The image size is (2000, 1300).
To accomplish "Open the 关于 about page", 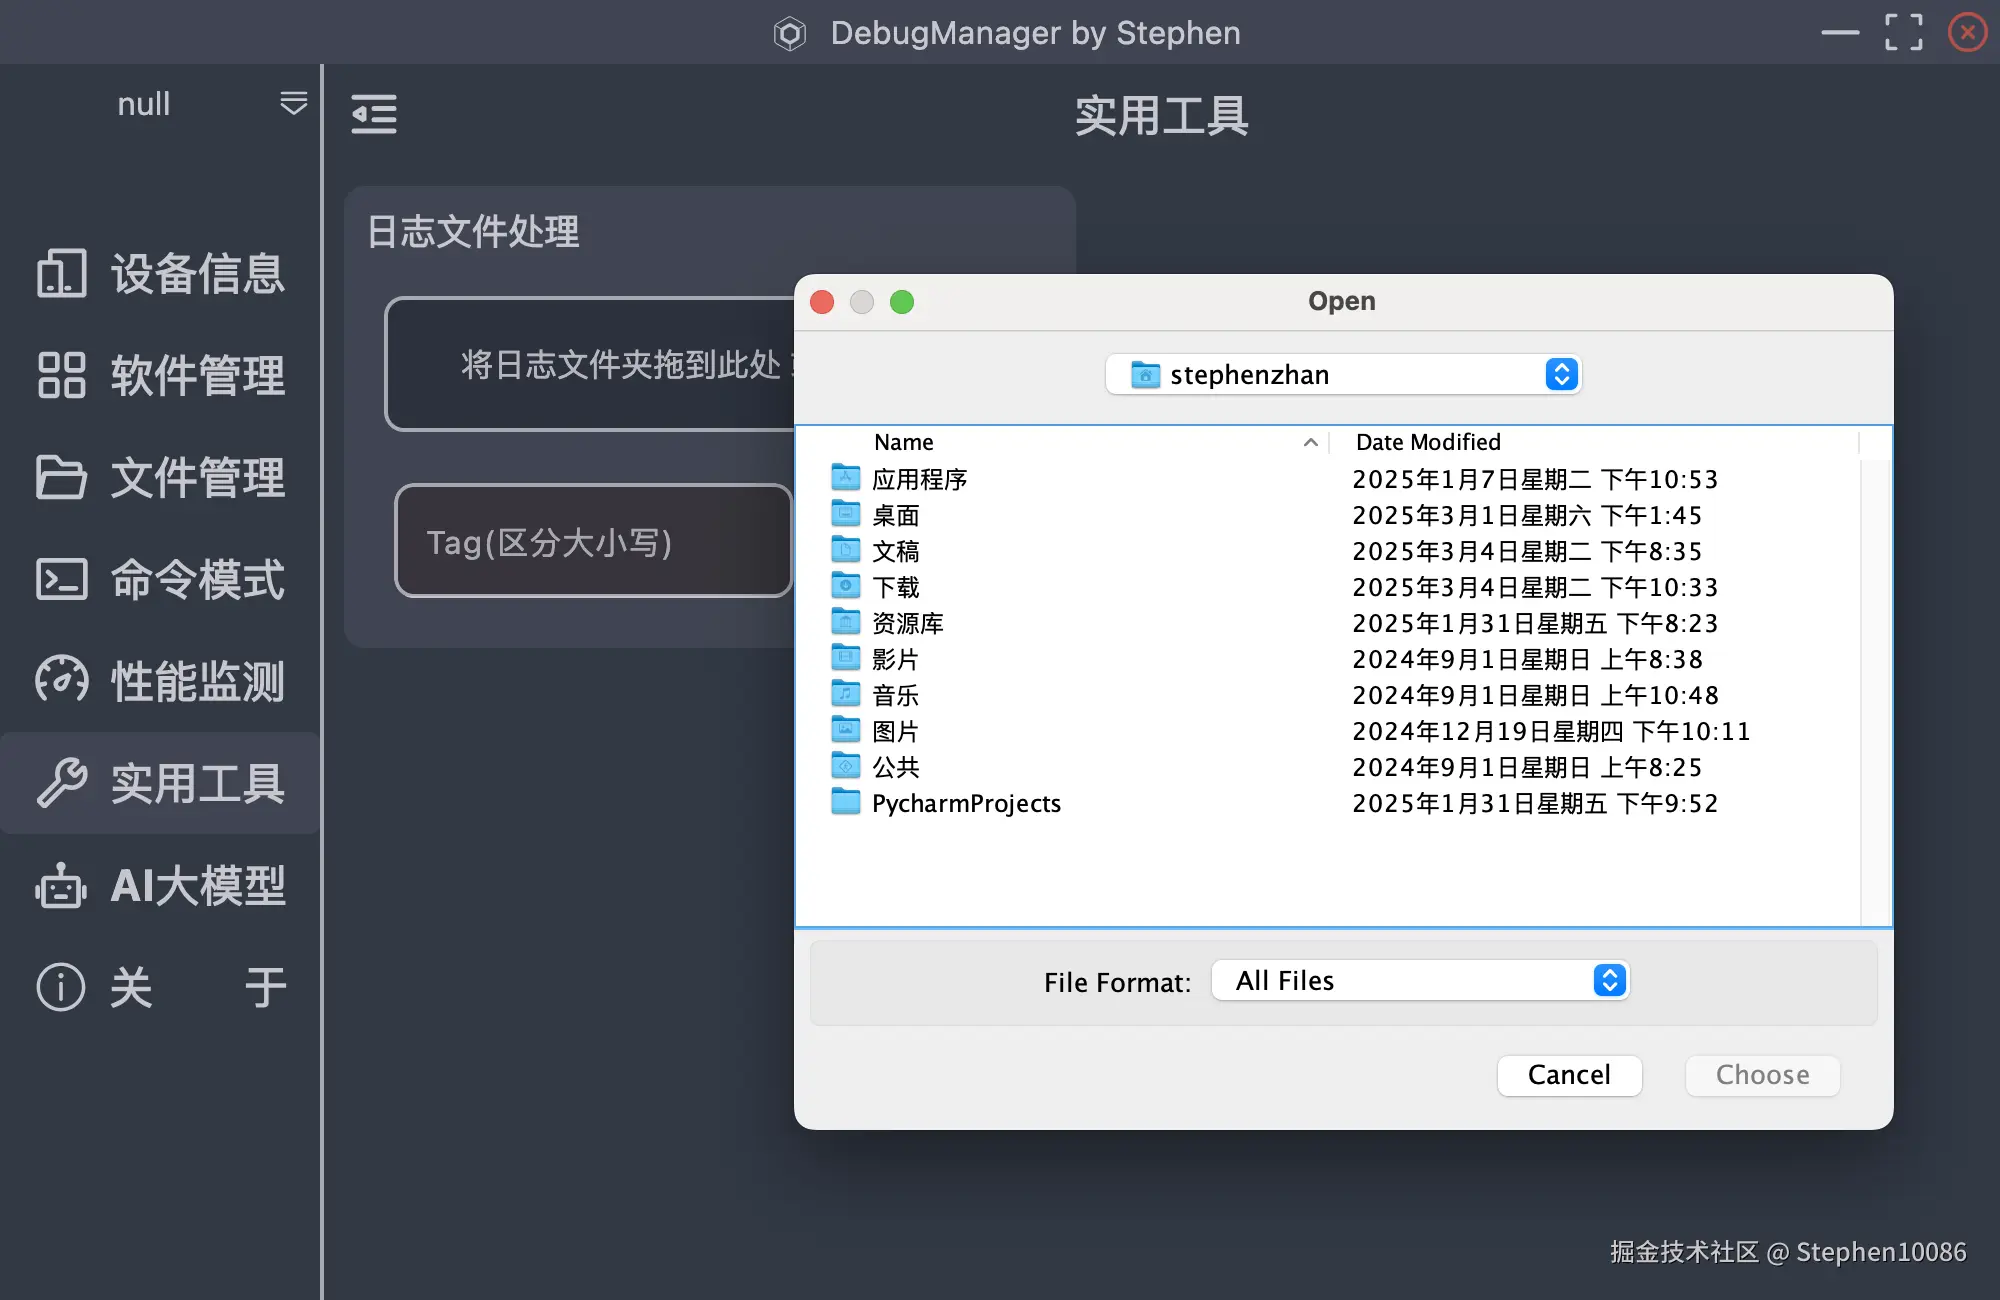I will point(160,987).
